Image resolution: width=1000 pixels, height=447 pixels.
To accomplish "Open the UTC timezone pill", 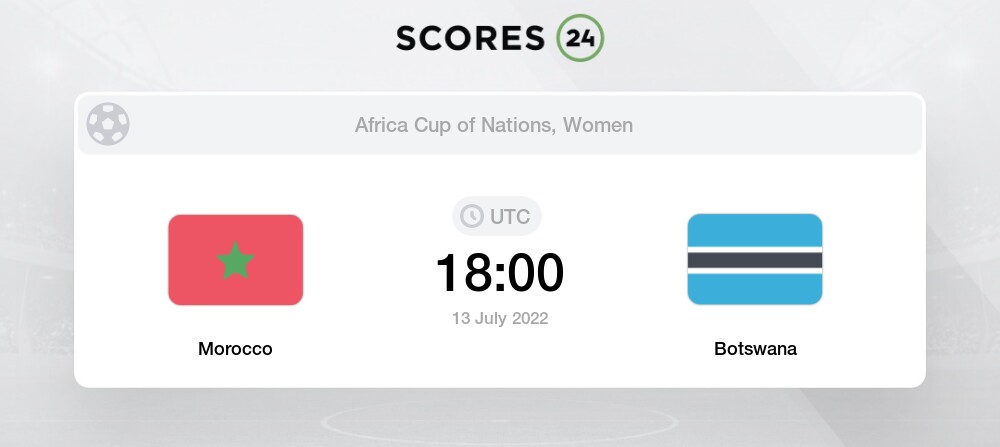I will click(x=497, y=216).
